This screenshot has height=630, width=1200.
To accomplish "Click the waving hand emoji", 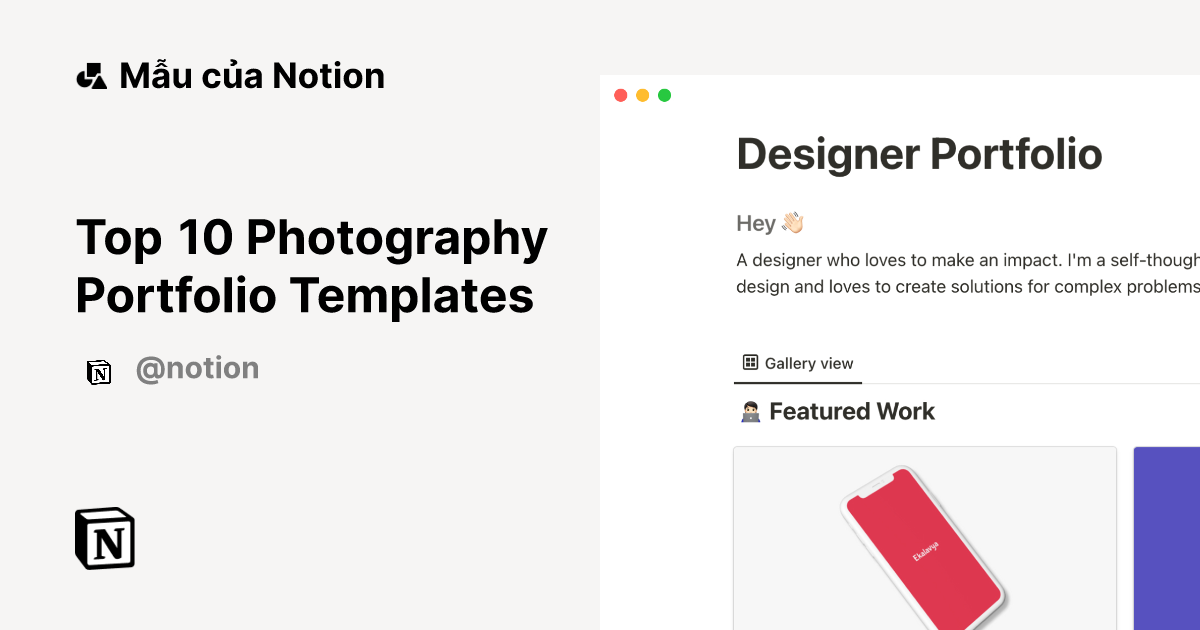I will 792,223.
